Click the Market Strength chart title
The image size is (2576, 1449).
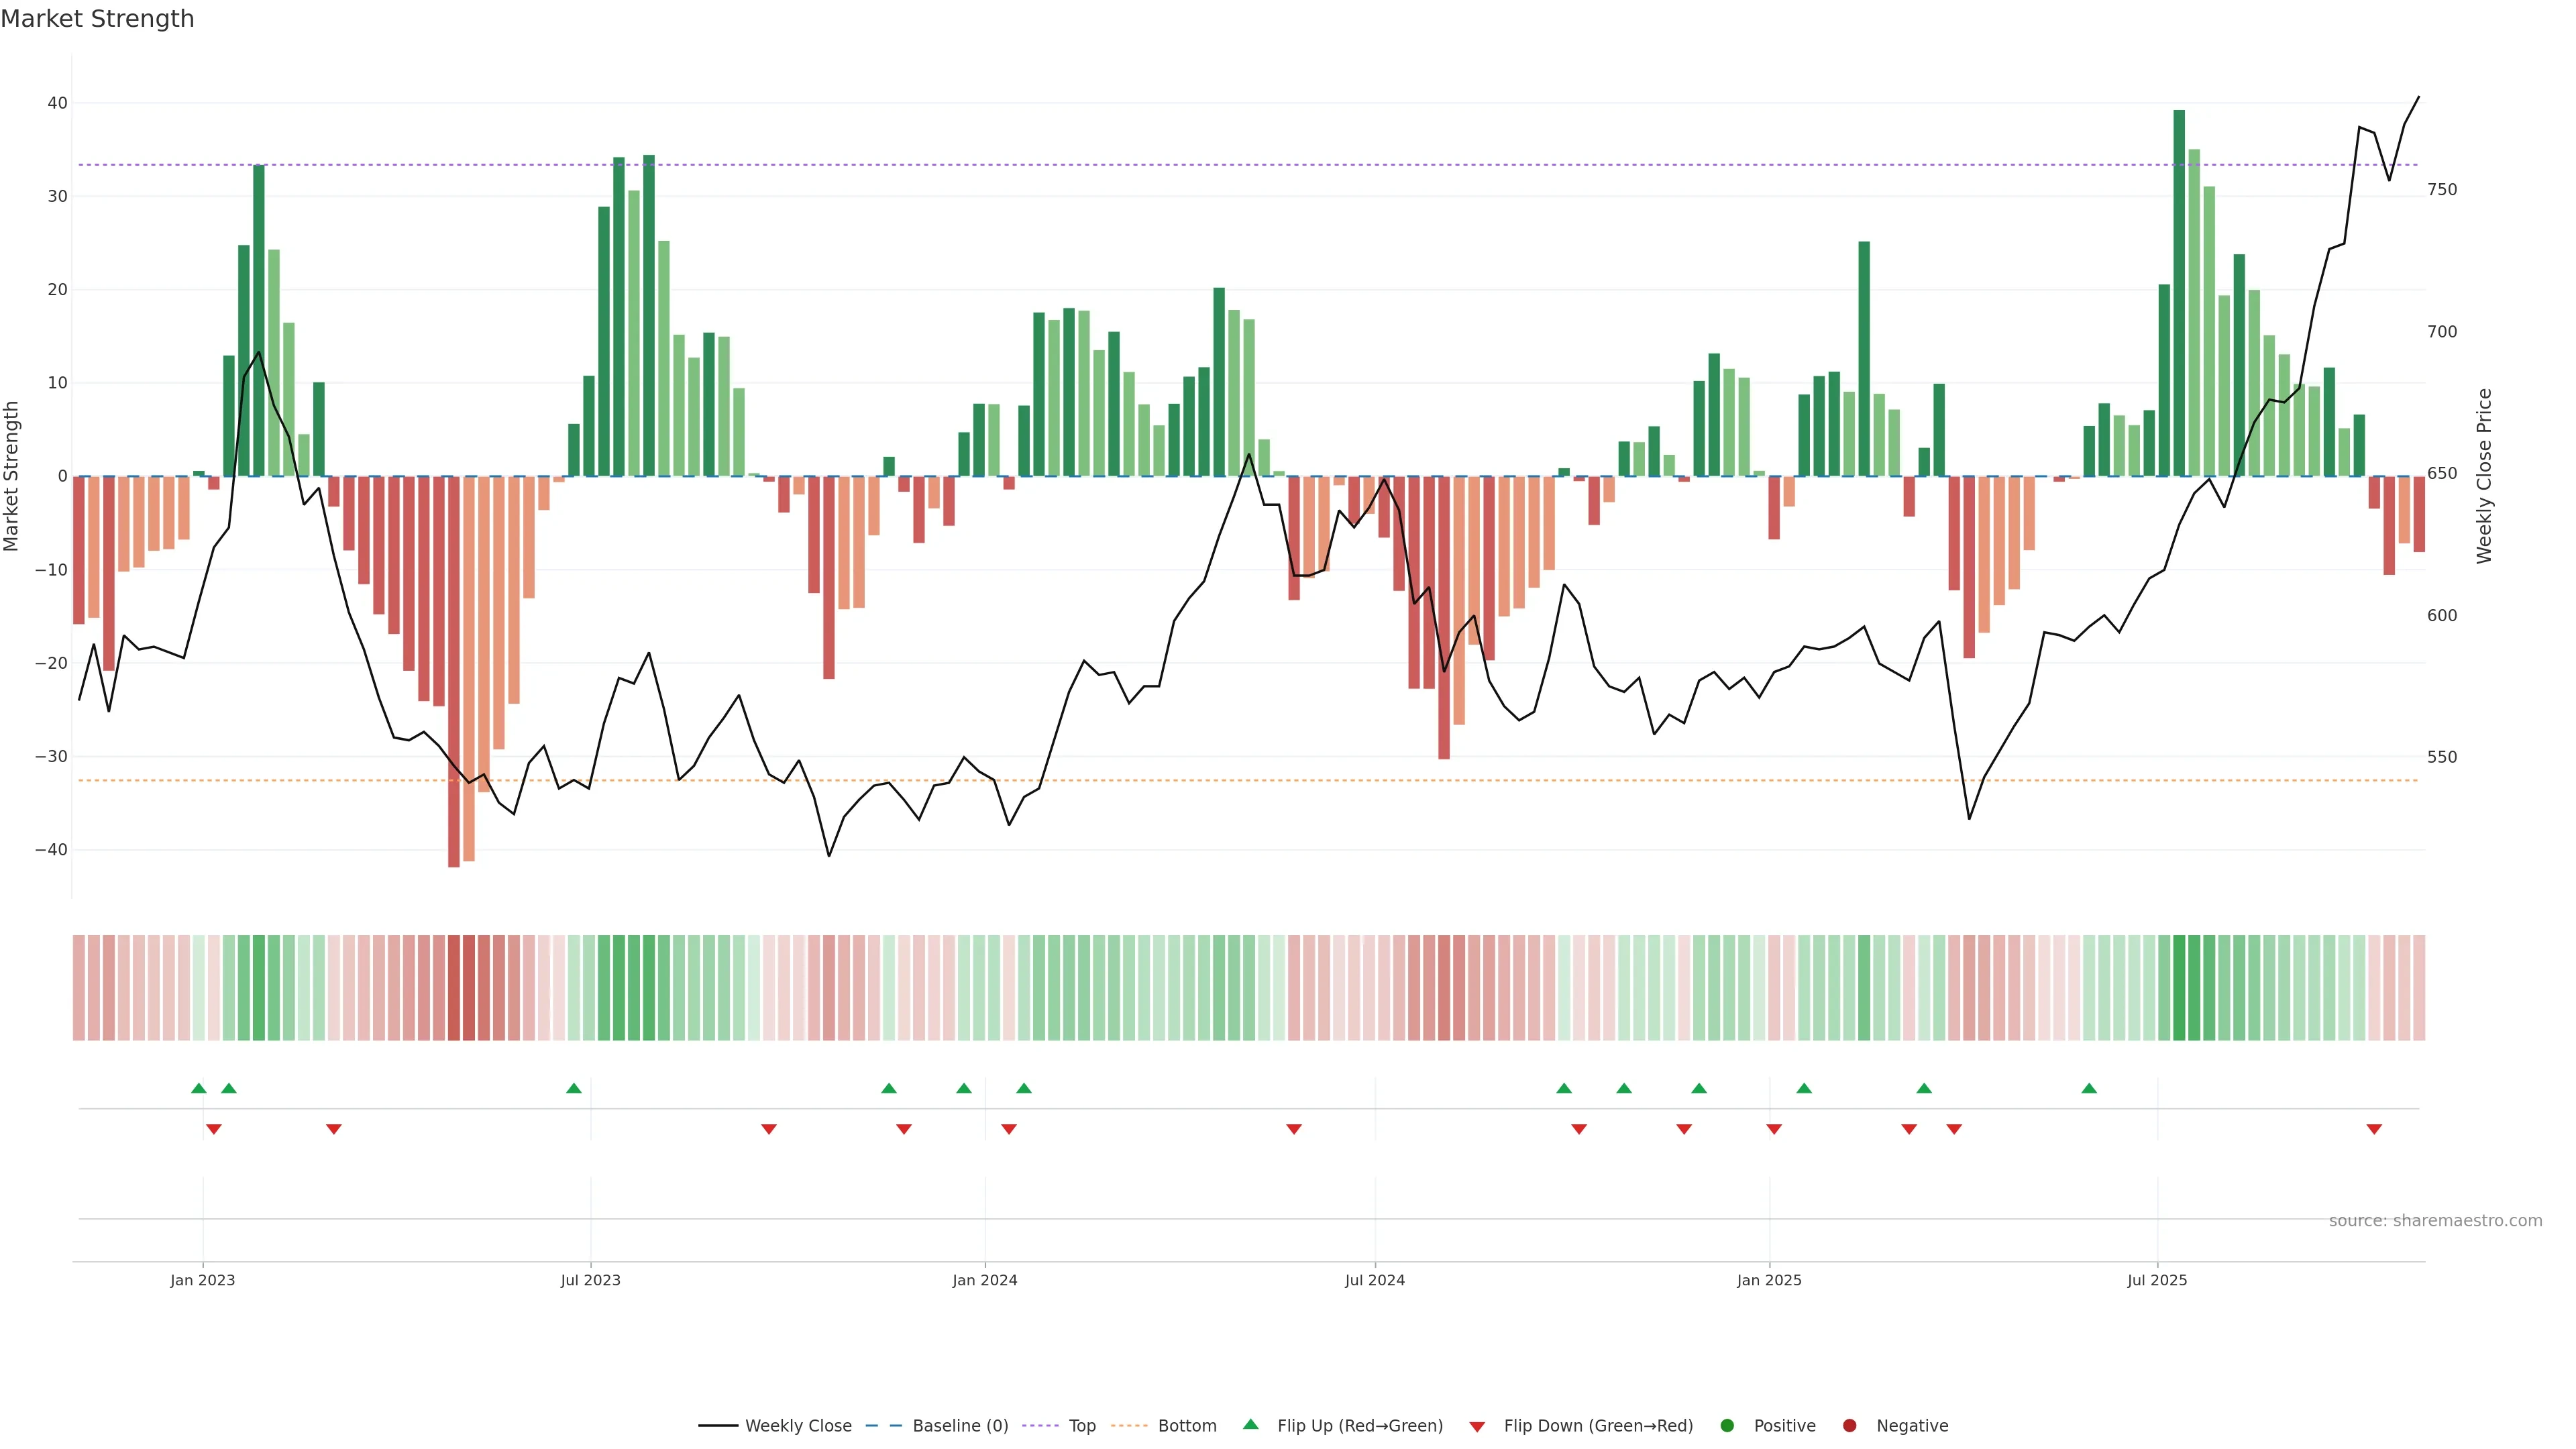tap(97, 19)
